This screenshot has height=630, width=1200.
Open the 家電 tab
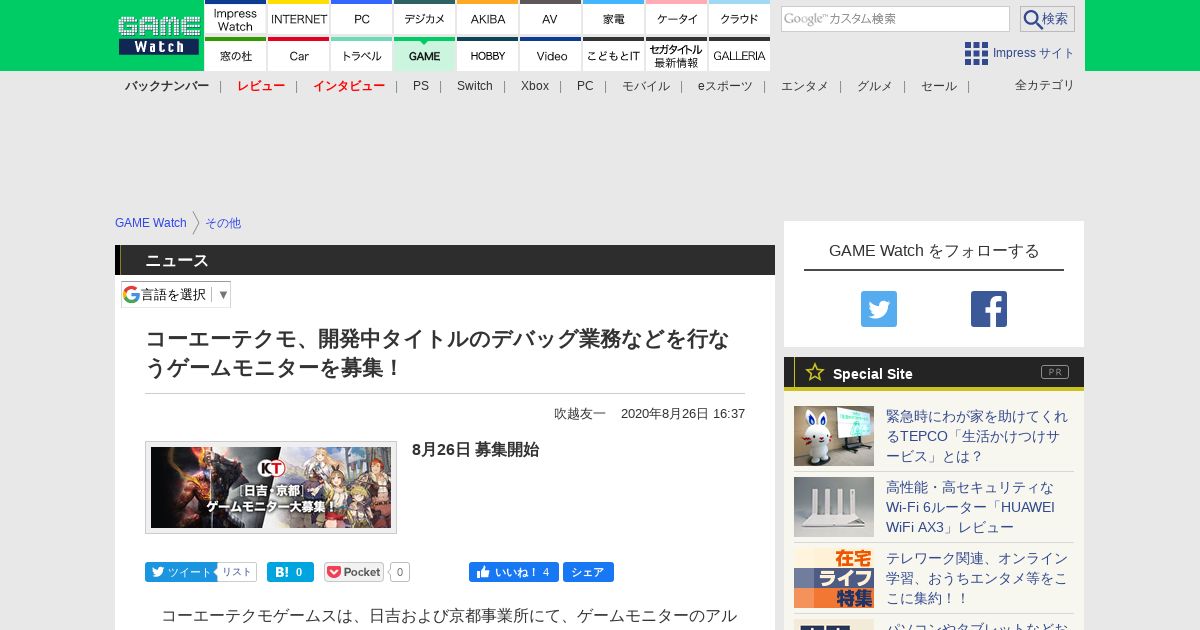coord(614,18)
